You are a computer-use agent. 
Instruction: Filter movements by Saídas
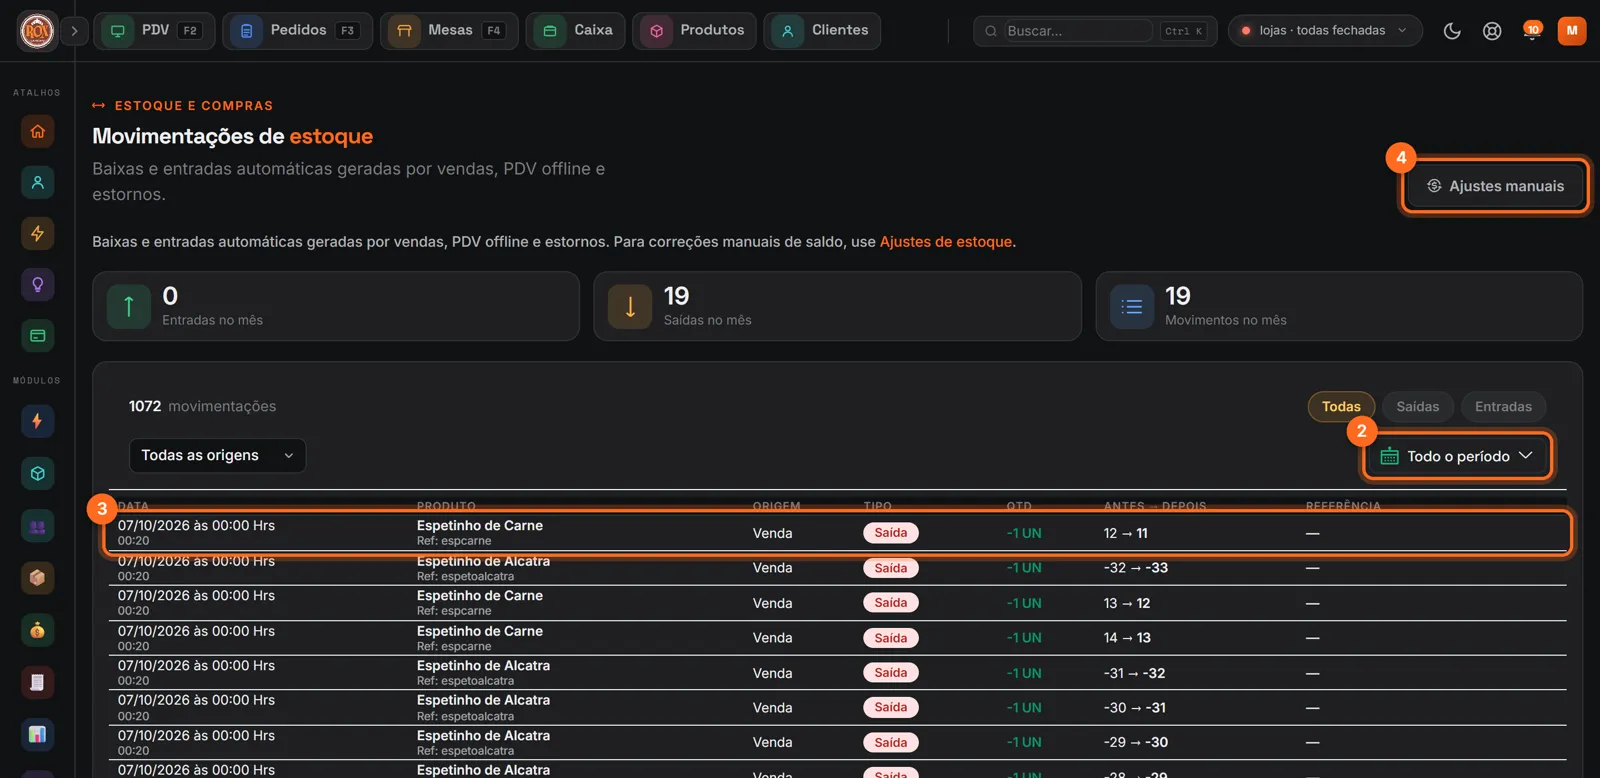click(x=1418, y=407)
